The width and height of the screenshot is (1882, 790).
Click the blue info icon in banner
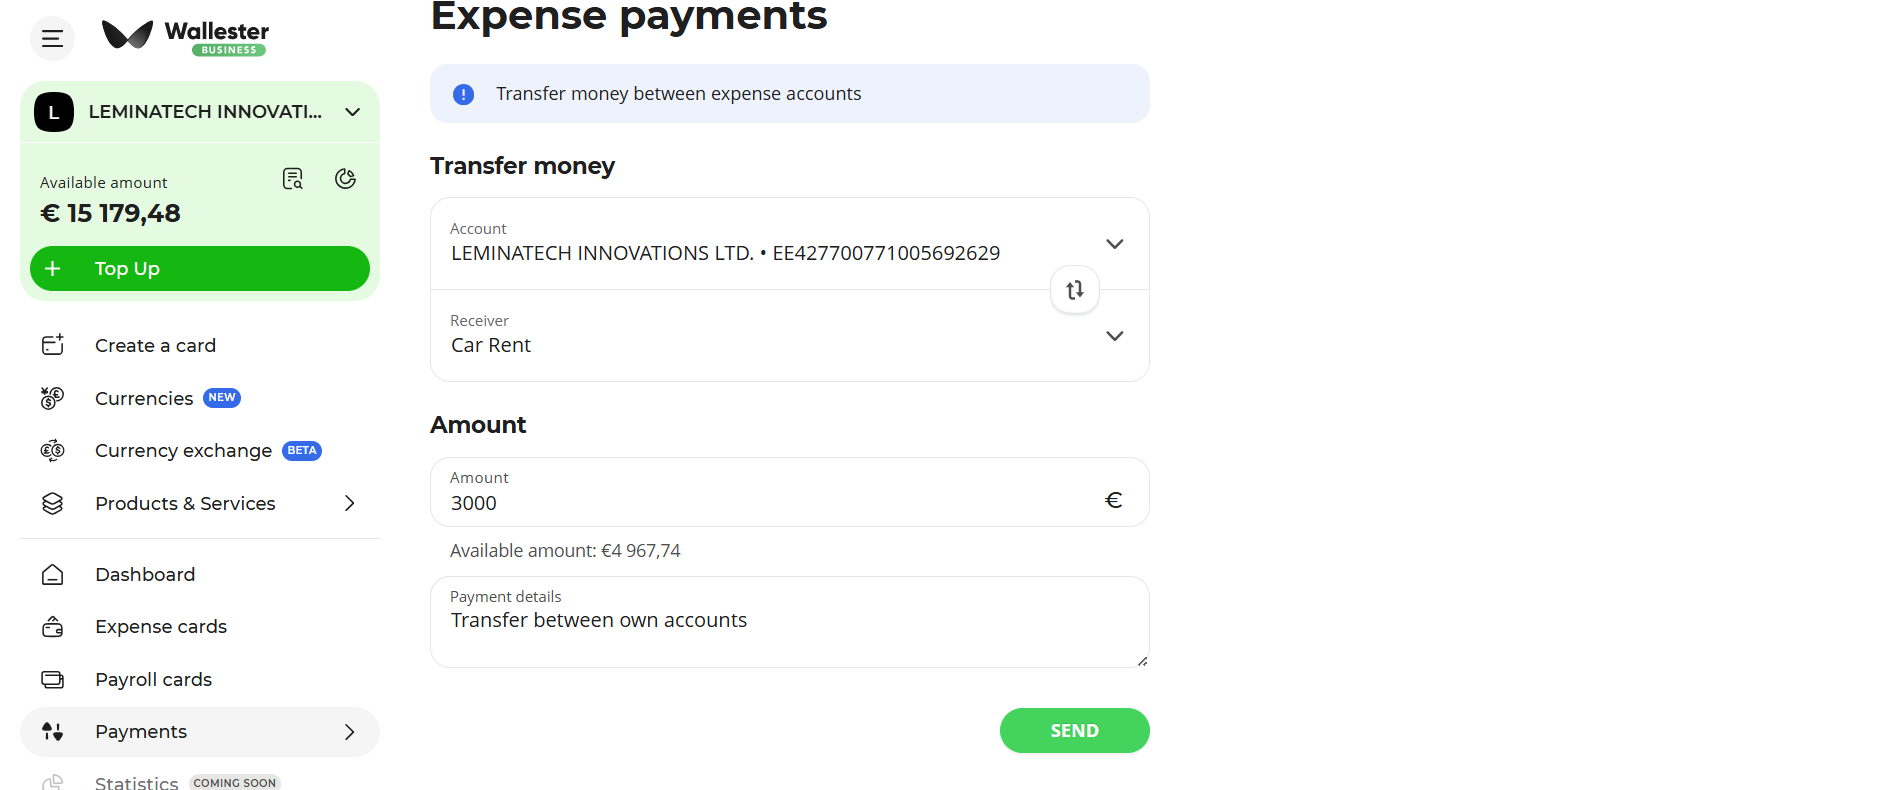coord(464,94)
